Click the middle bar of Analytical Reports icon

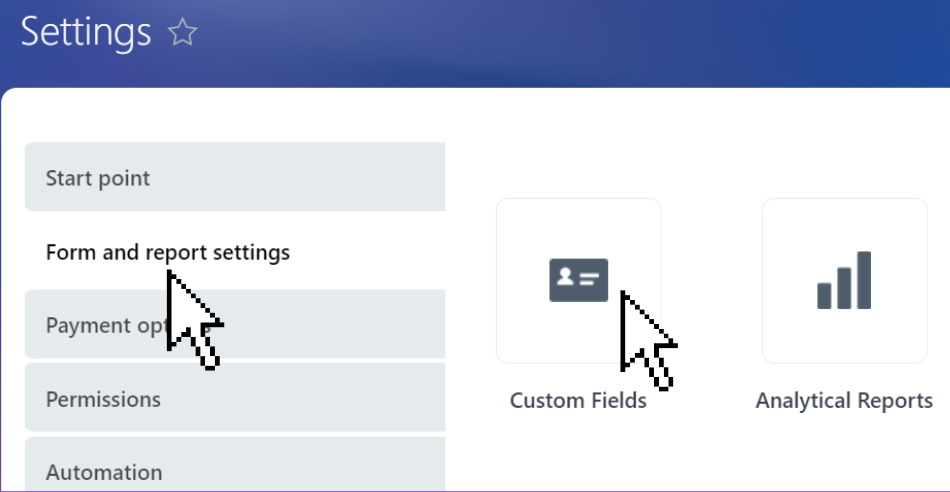(844, 288)
